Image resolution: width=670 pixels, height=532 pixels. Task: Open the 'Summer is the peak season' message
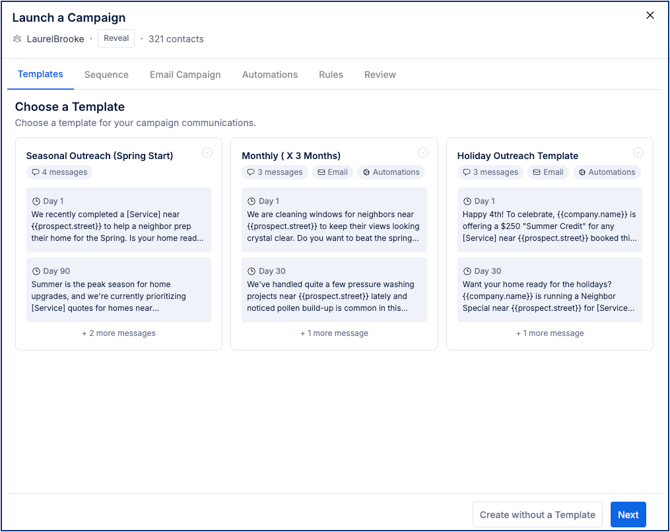click(119, 290)
